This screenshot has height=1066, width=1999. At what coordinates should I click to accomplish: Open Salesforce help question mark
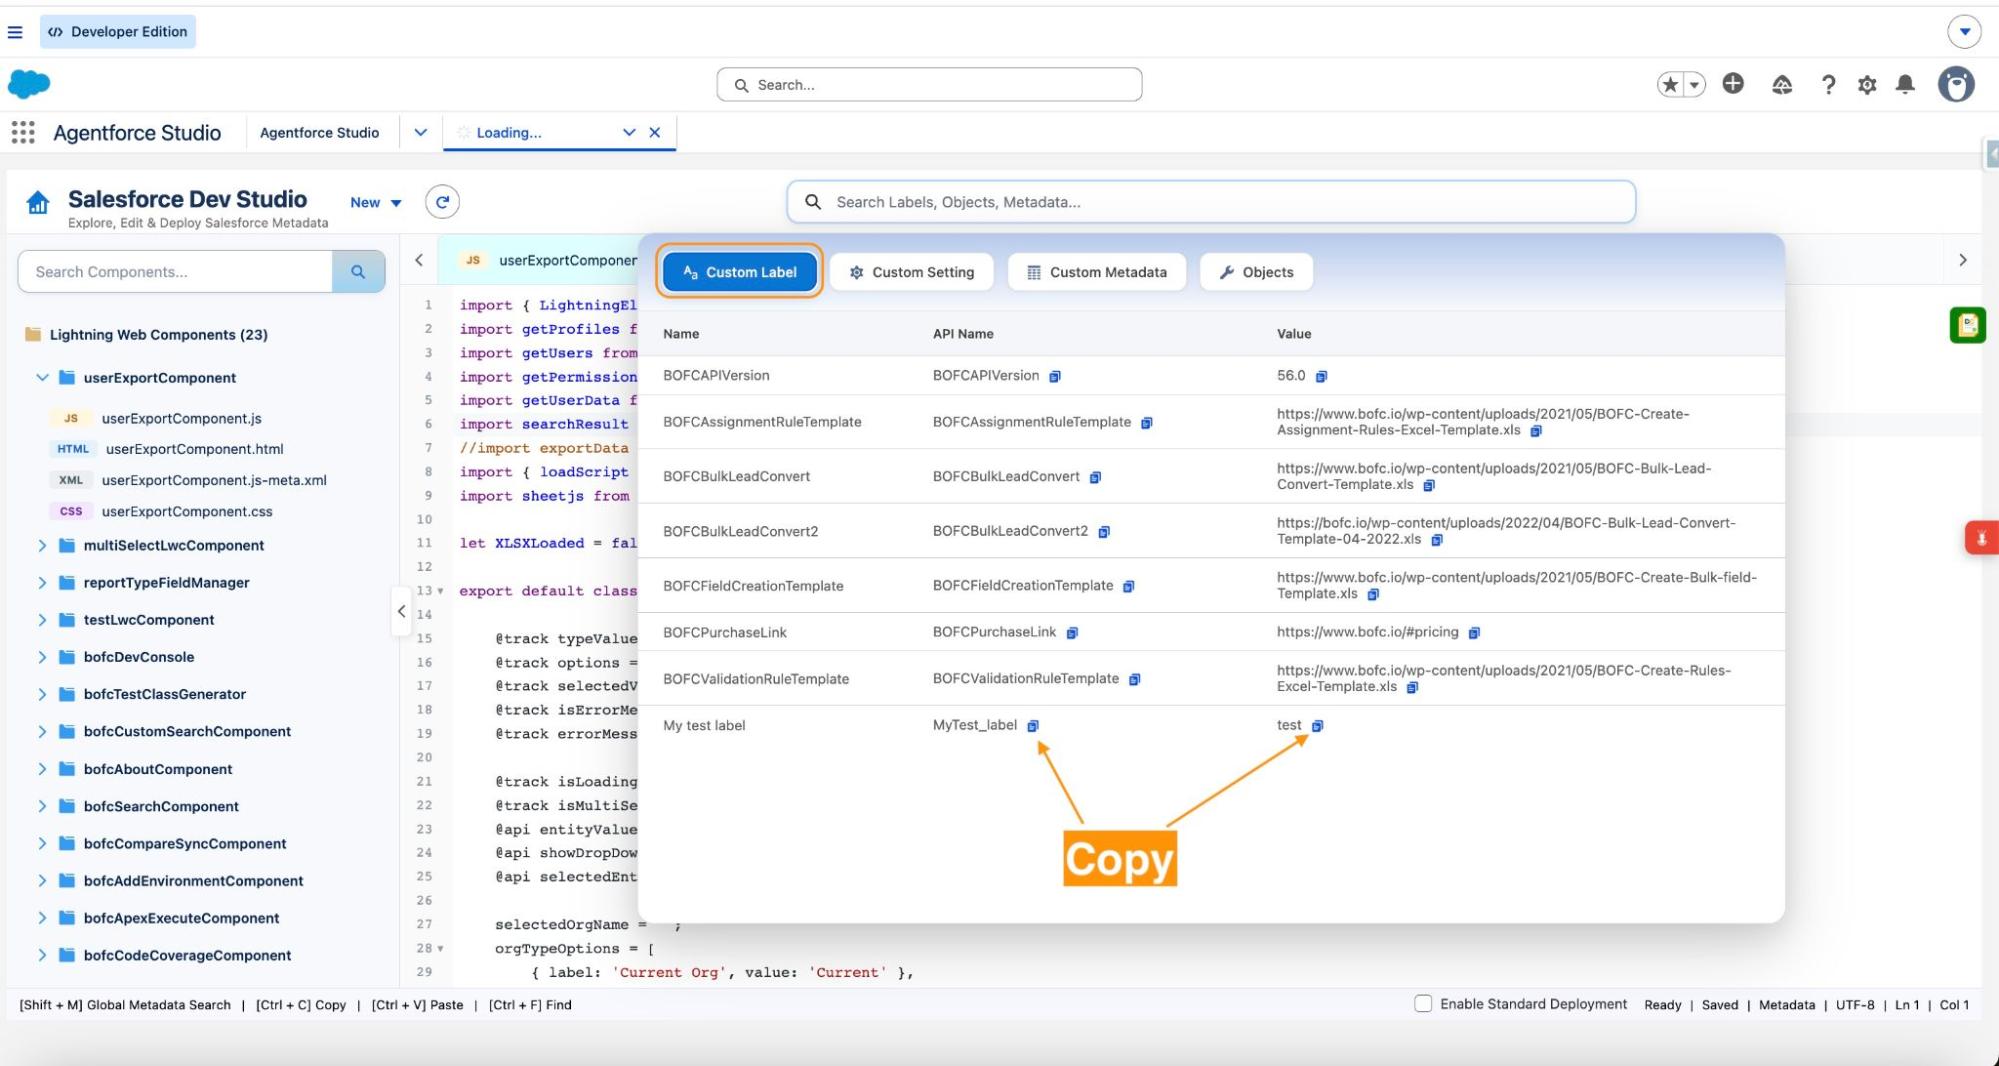tap(1828, 85)
